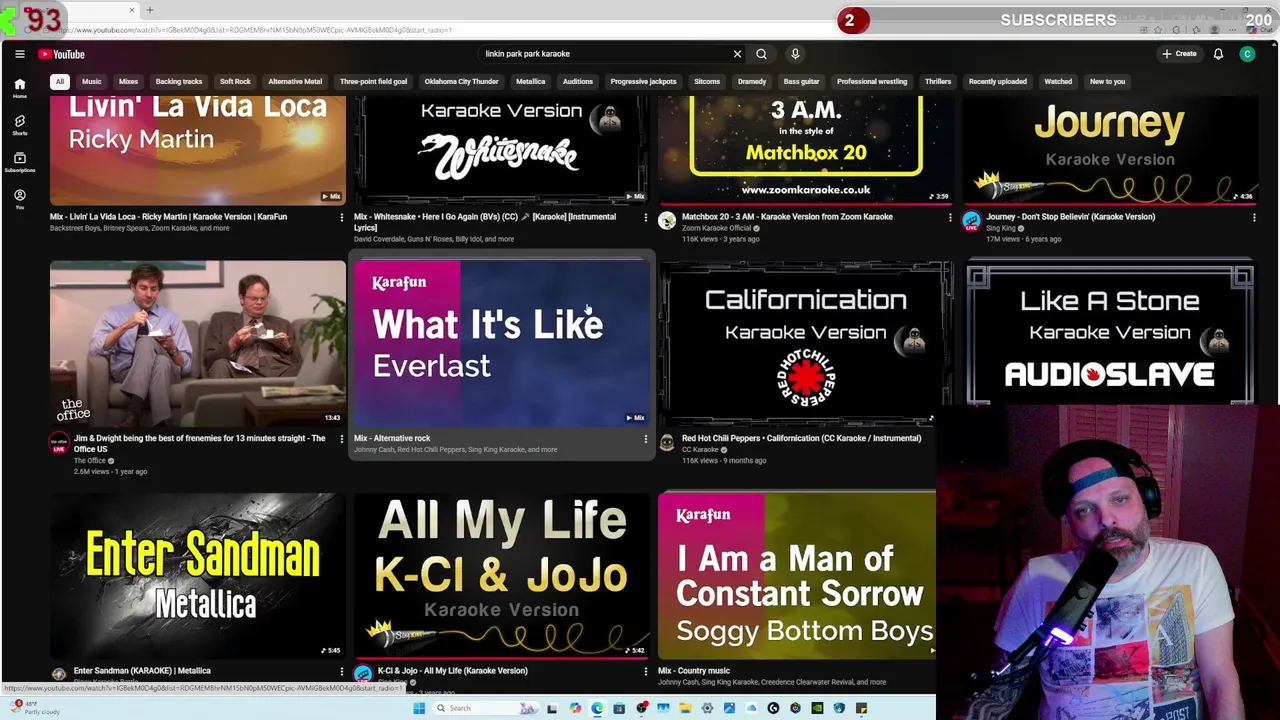Select the Bass guitar chip

pyautogui.click(x=801, y=81)
